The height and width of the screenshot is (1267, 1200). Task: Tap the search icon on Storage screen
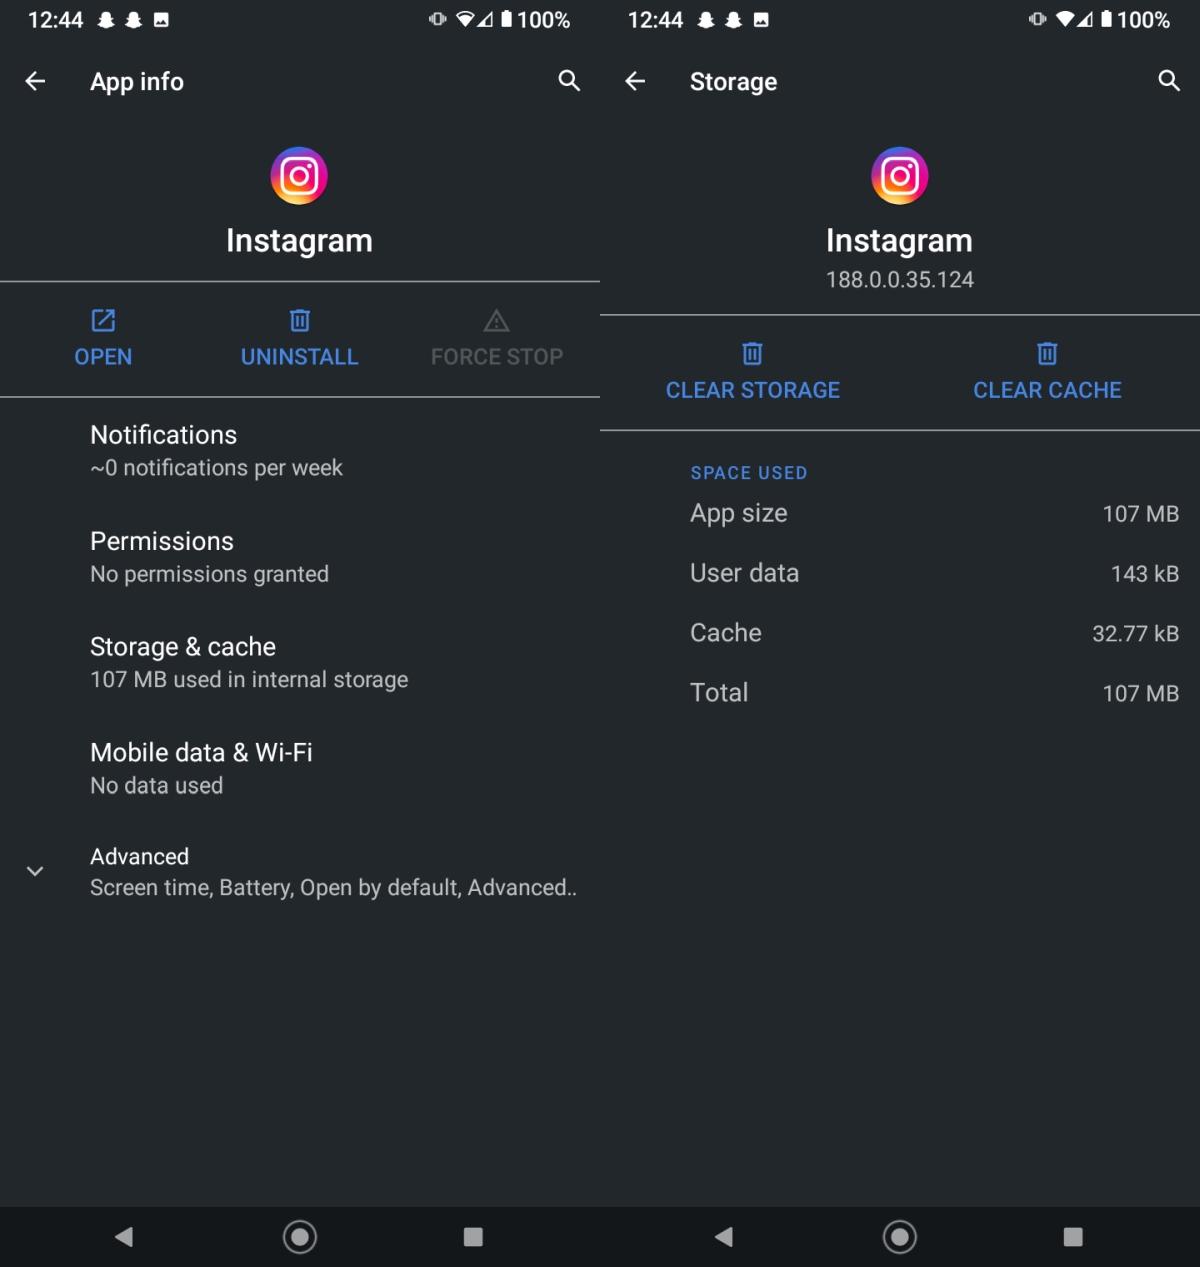[1169, 81]
